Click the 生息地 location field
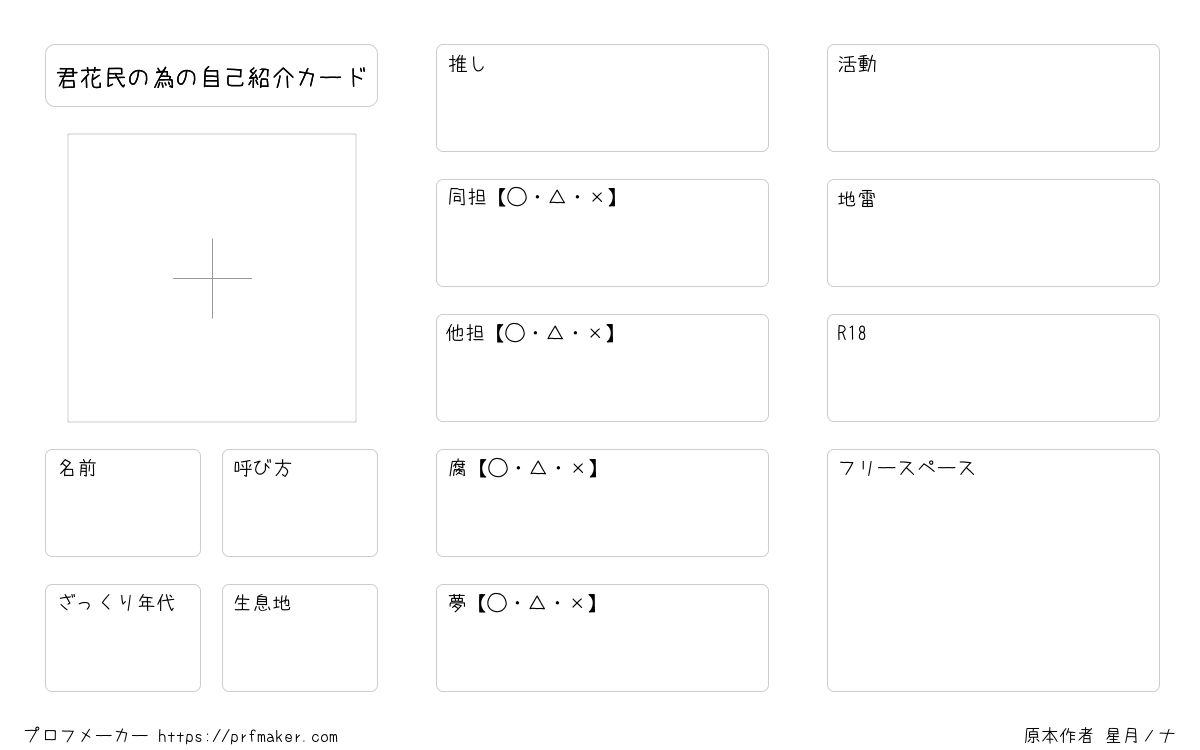The height and width of the screenshot is (750, 1200). pos(300,638)
